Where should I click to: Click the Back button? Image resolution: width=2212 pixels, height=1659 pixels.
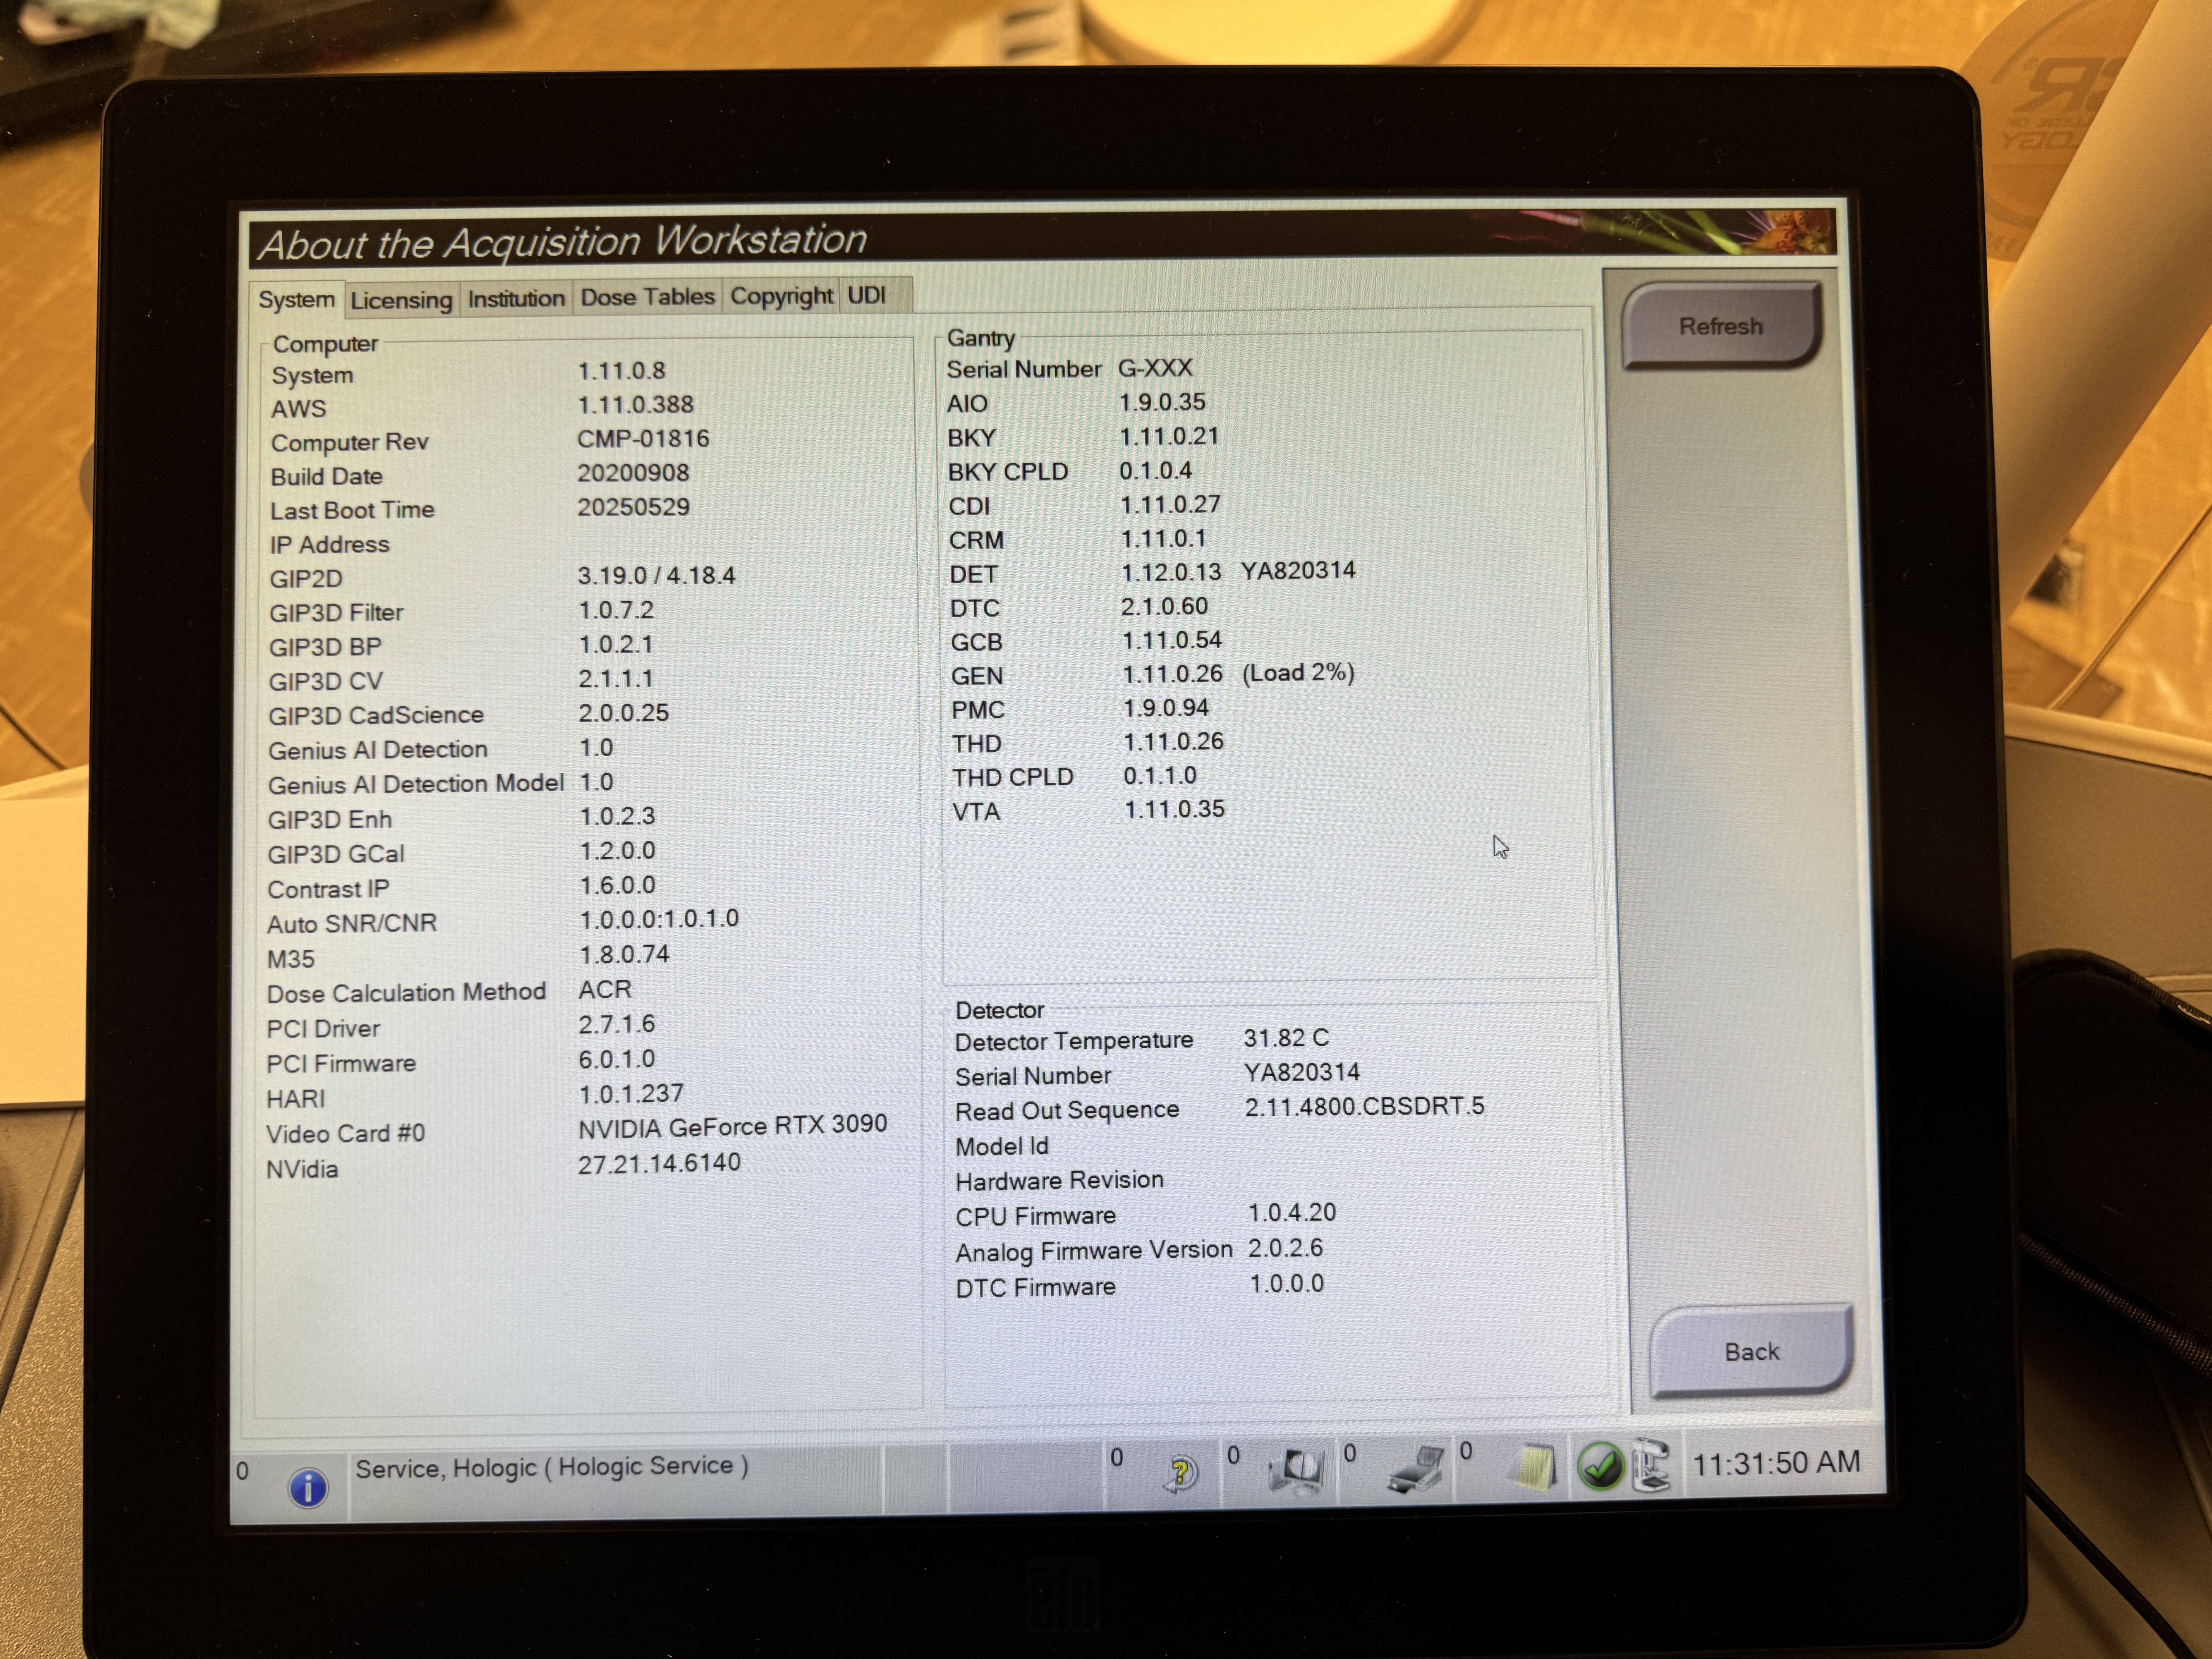tap(1751, 1352)
